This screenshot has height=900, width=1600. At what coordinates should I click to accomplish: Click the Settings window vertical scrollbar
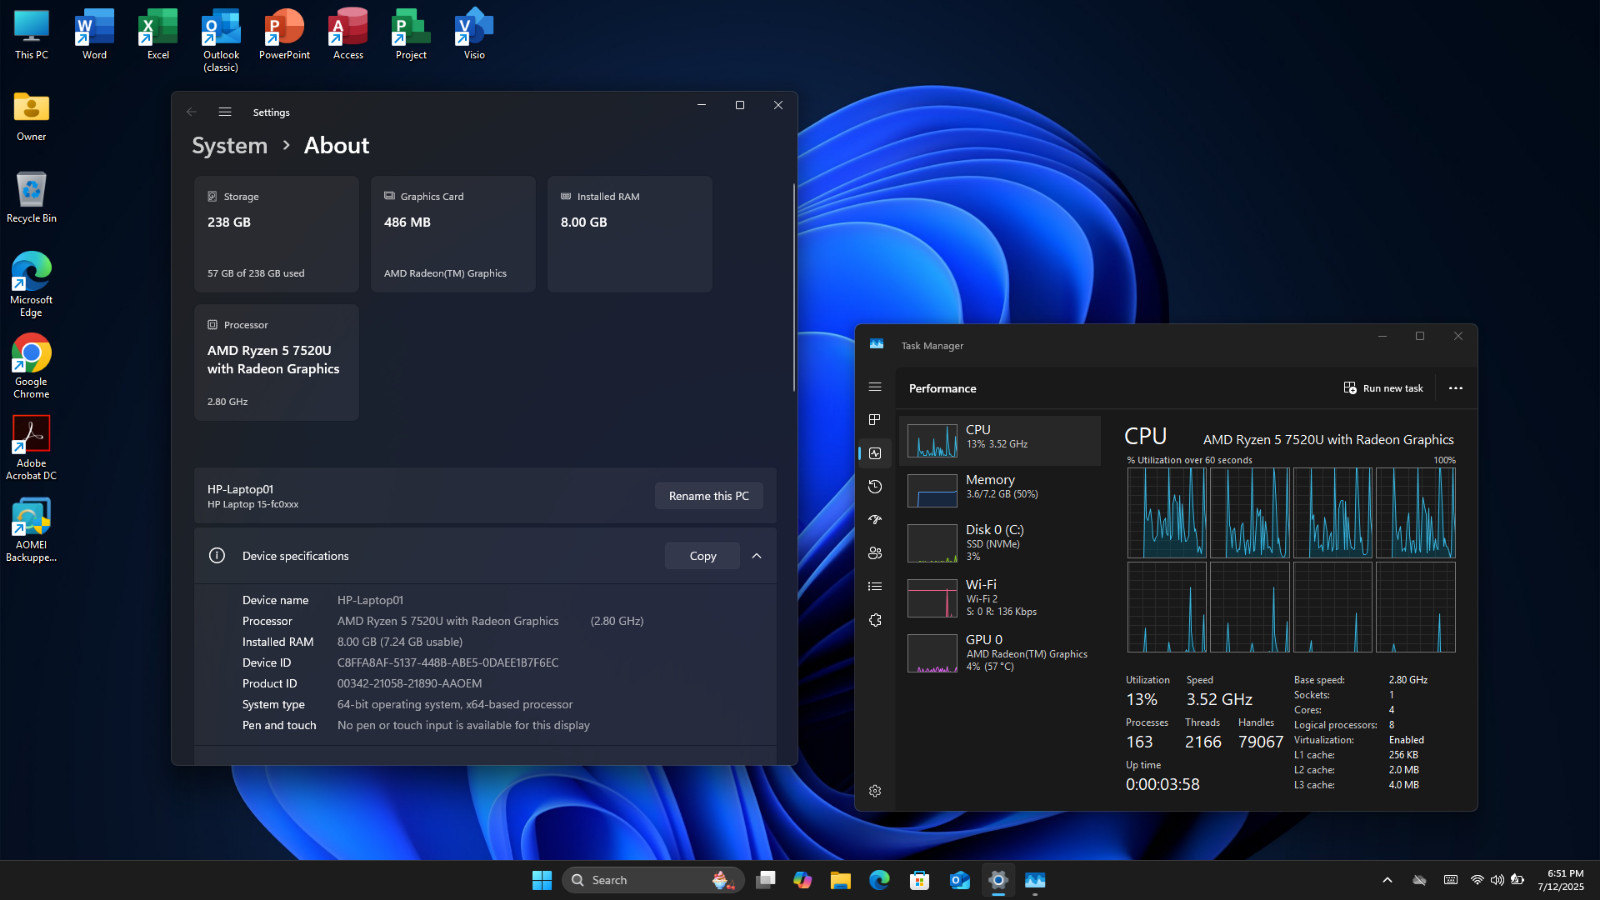point(794,287)
